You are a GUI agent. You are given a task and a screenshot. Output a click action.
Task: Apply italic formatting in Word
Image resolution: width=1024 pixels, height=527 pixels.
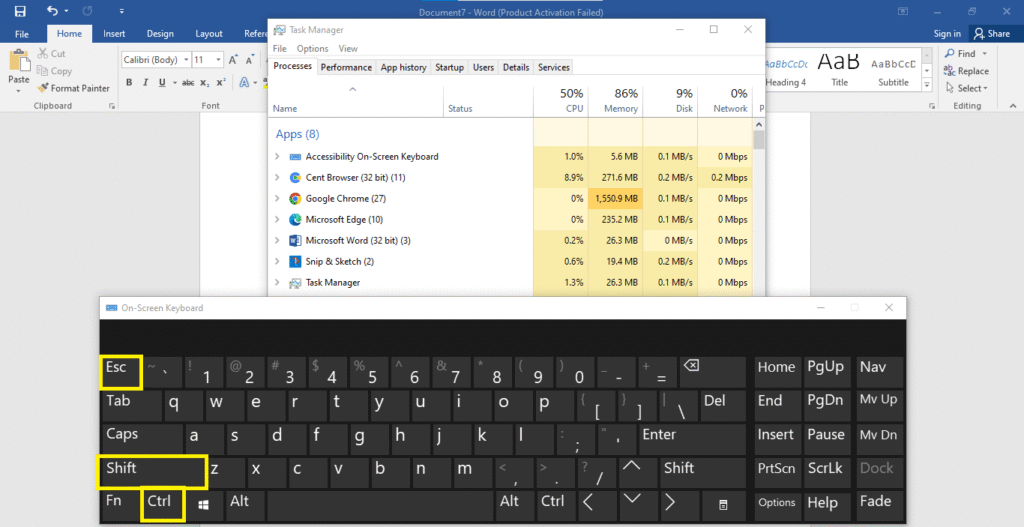(145, 82)
